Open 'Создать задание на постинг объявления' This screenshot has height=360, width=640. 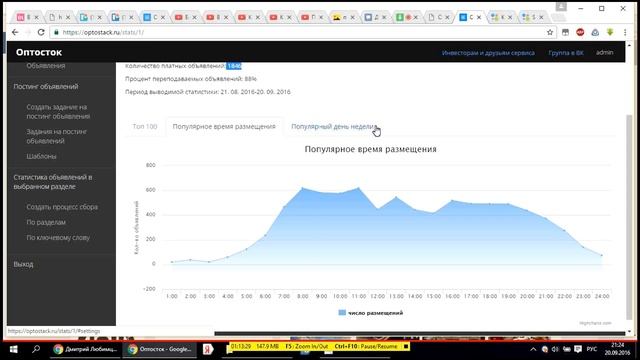(58, 111)
